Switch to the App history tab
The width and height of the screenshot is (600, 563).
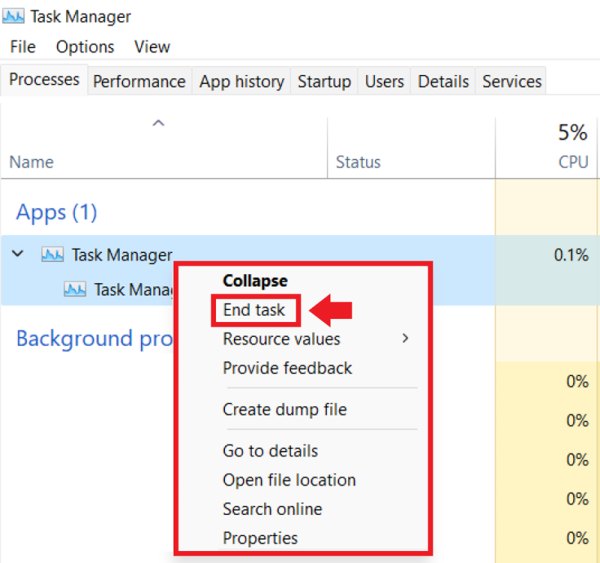click(x=241, y=82)
